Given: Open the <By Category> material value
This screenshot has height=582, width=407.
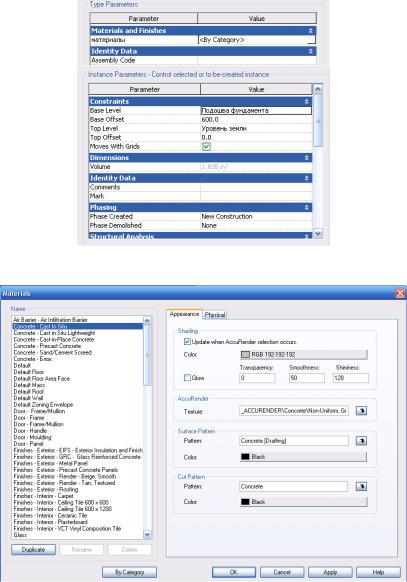Looking at the screenshot, I should click(257, 40).
